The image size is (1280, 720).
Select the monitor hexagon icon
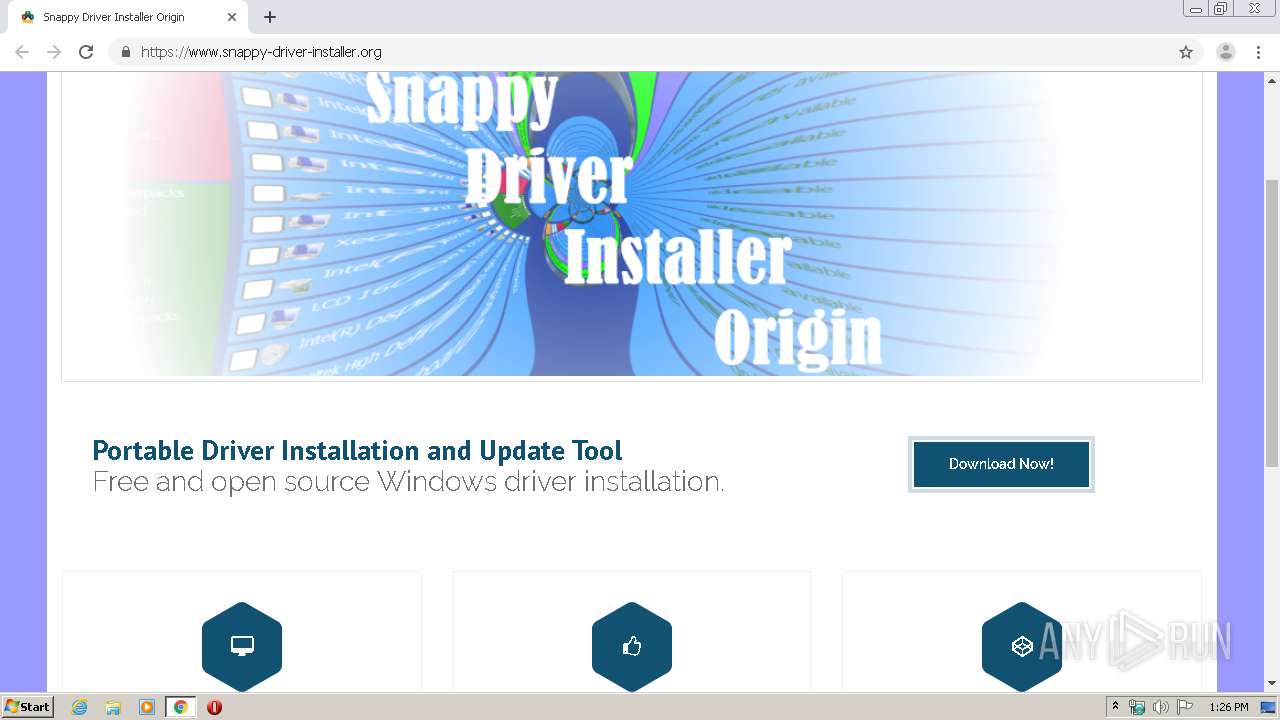[x=242, y=646]
